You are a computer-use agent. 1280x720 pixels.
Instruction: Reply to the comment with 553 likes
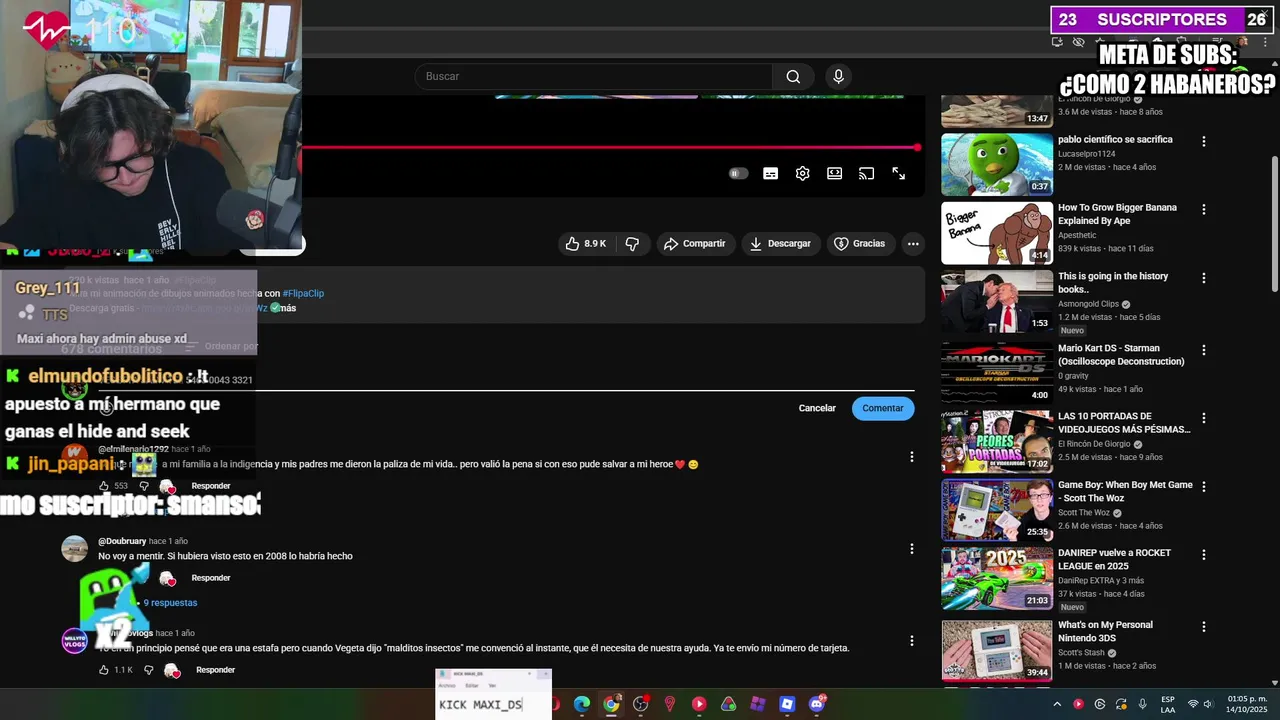[x=211, y=486]
